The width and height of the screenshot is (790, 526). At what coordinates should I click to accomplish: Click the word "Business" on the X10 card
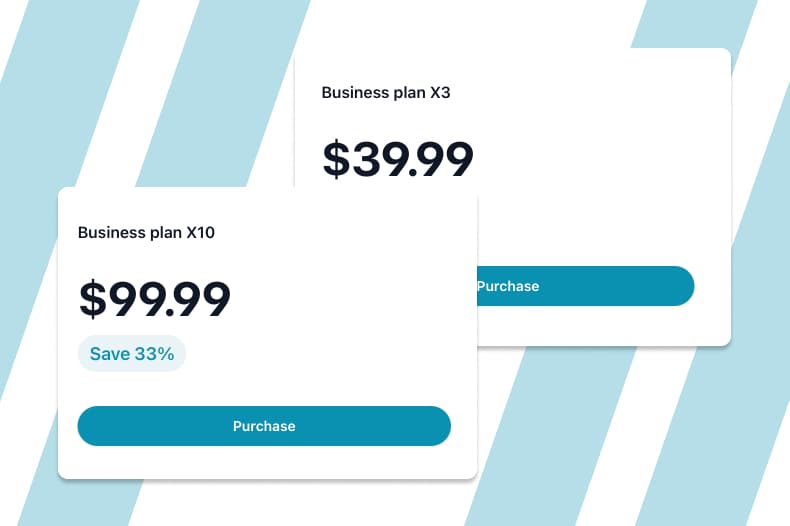110,233
